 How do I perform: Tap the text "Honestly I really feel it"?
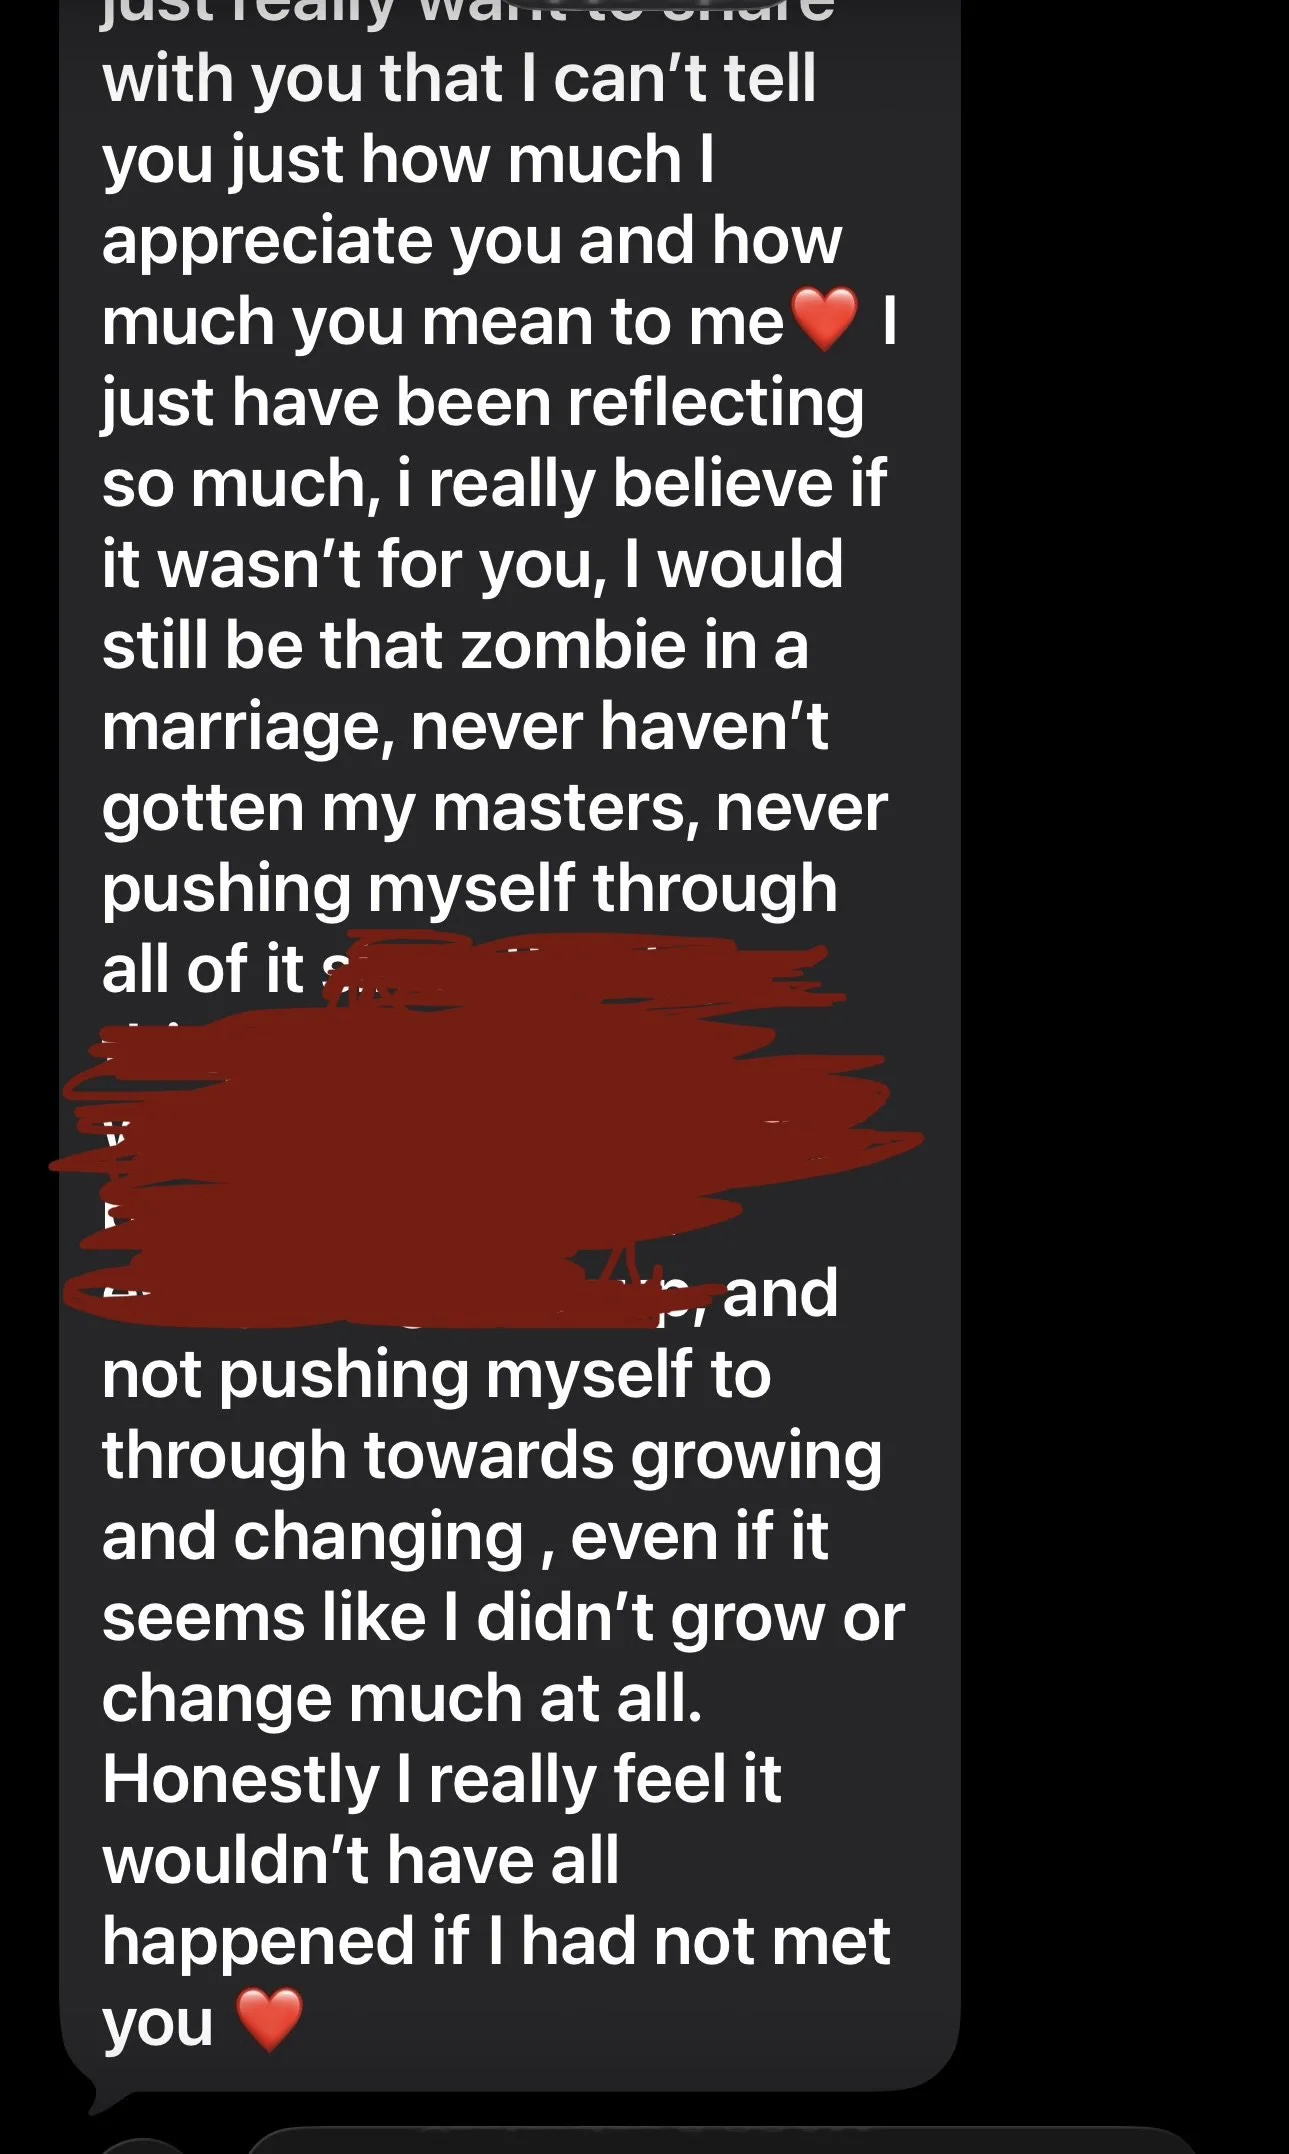pos(441,1782)
